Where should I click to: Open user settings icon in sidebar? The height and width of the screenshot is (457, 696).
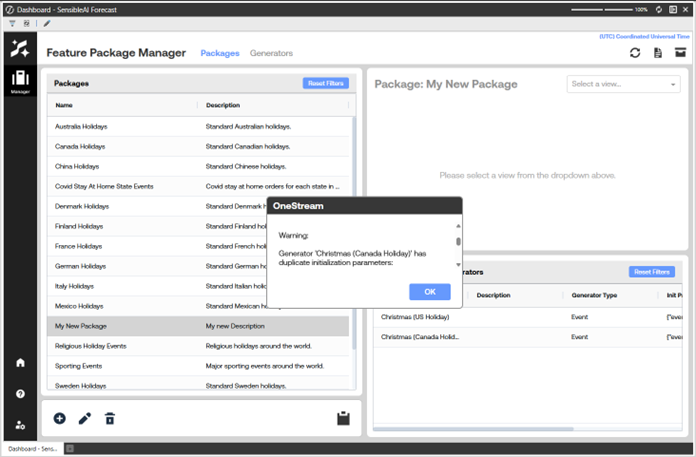pyautogui.click(x=20, y=425)
